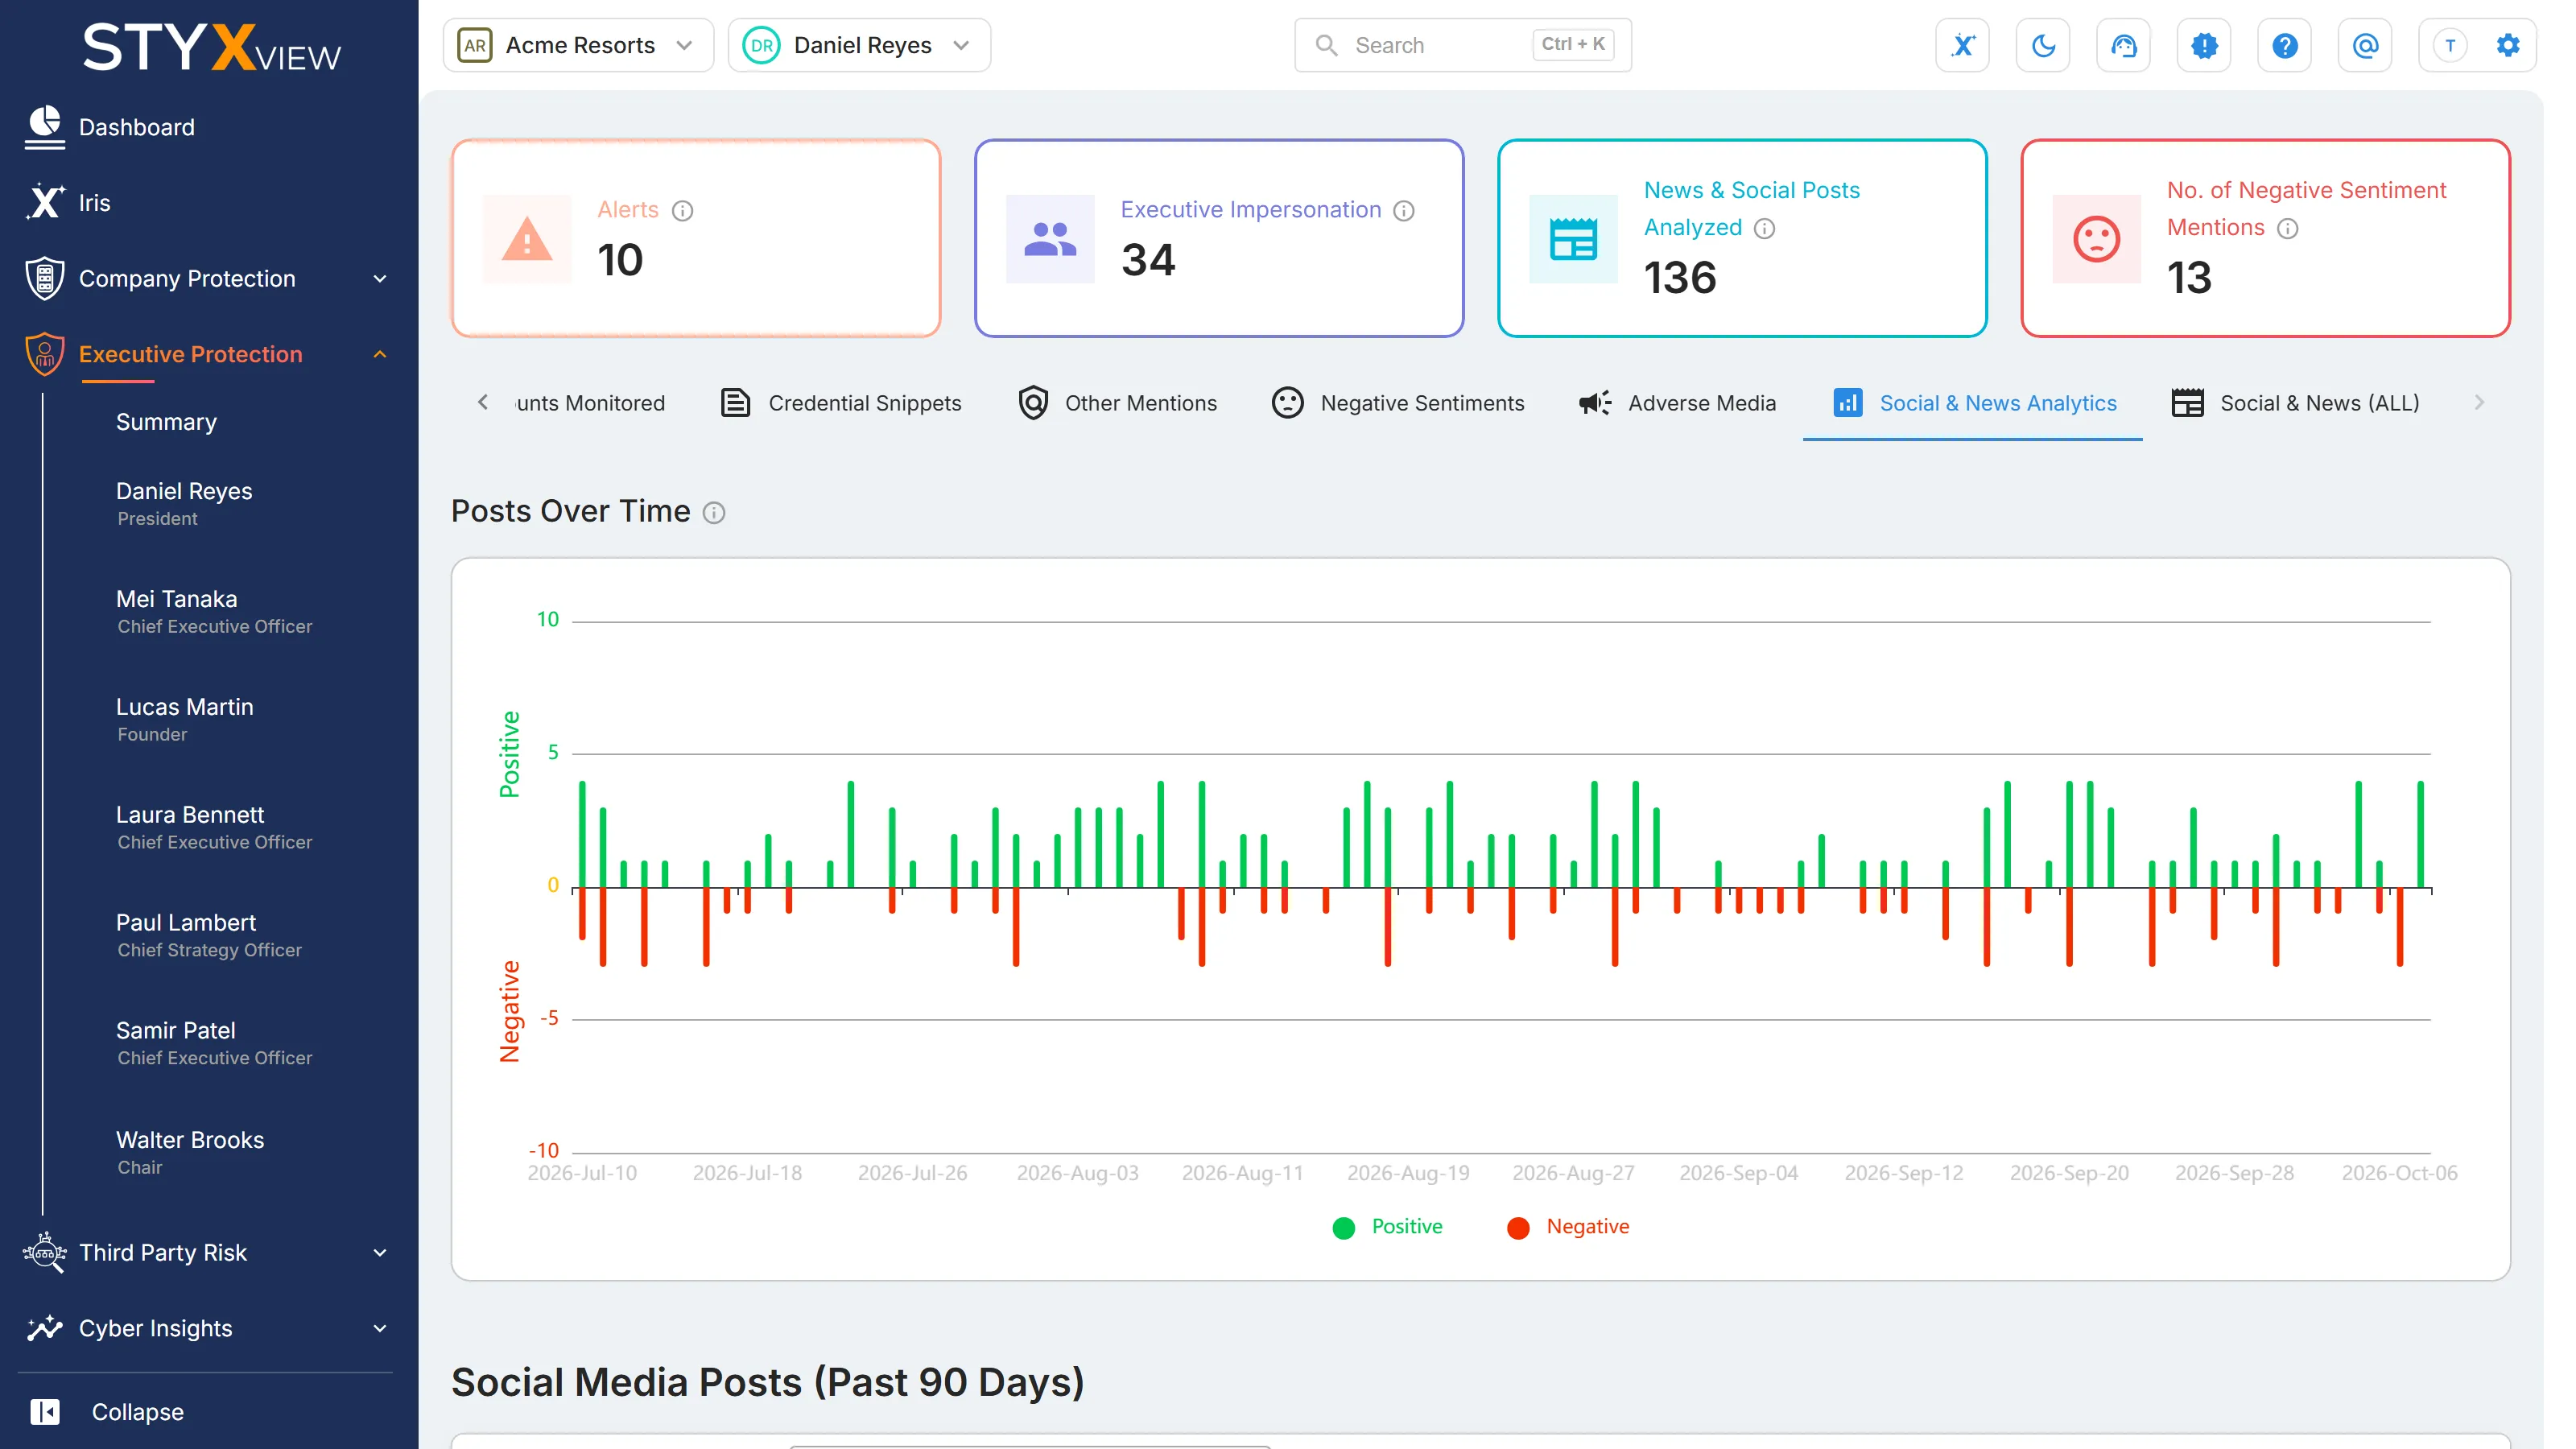Switch to Social & News (ALL) tab
2576x1449 pixels.
(2295, 403)
